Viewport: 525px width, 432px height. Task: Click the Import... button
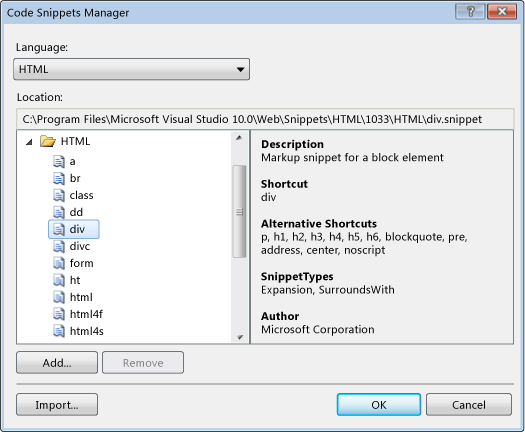pyautogui.click(x=57, y=405)
